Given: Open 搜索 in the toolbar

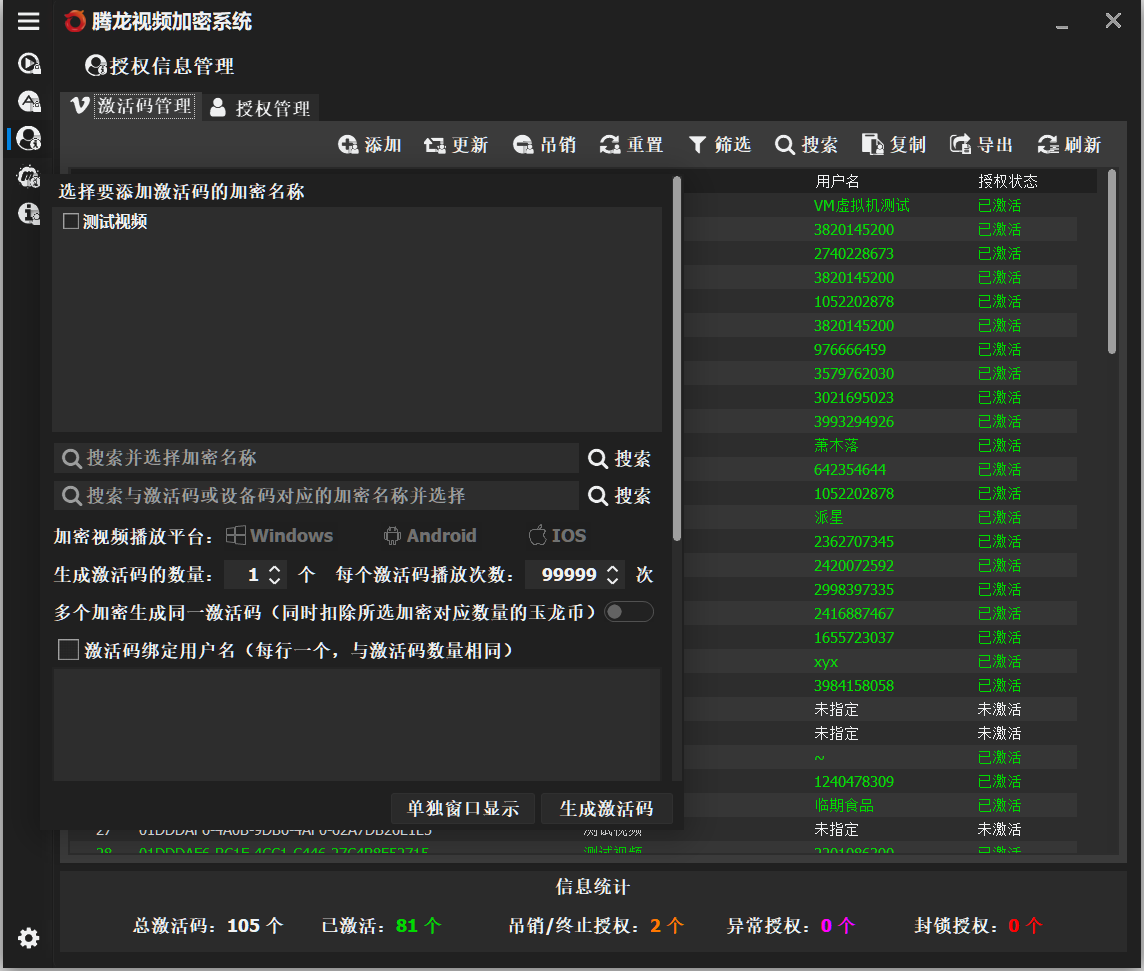Looking at the screenshot, I should click(806, 144).
